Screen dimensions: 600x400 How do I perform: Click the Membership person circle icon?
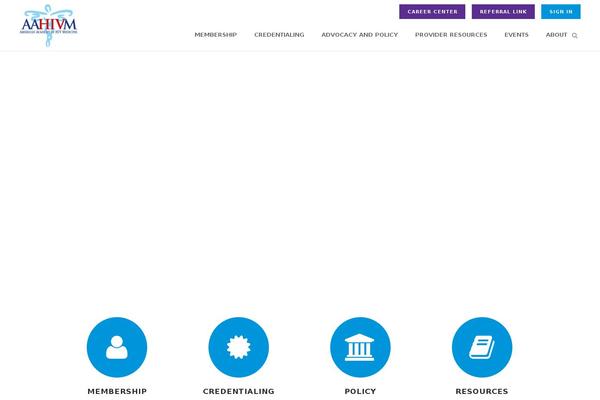tap(117, 347)
